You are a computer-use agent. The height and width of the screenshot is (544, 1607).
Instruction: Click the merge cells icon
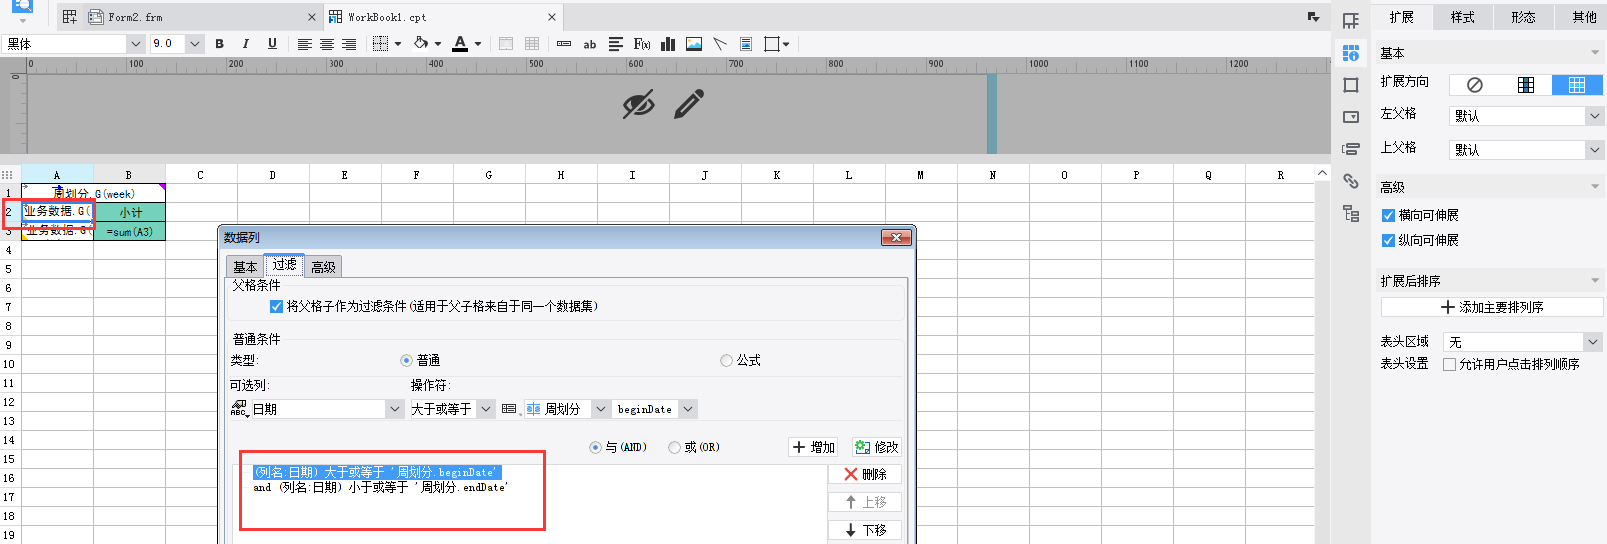(506, 44)
